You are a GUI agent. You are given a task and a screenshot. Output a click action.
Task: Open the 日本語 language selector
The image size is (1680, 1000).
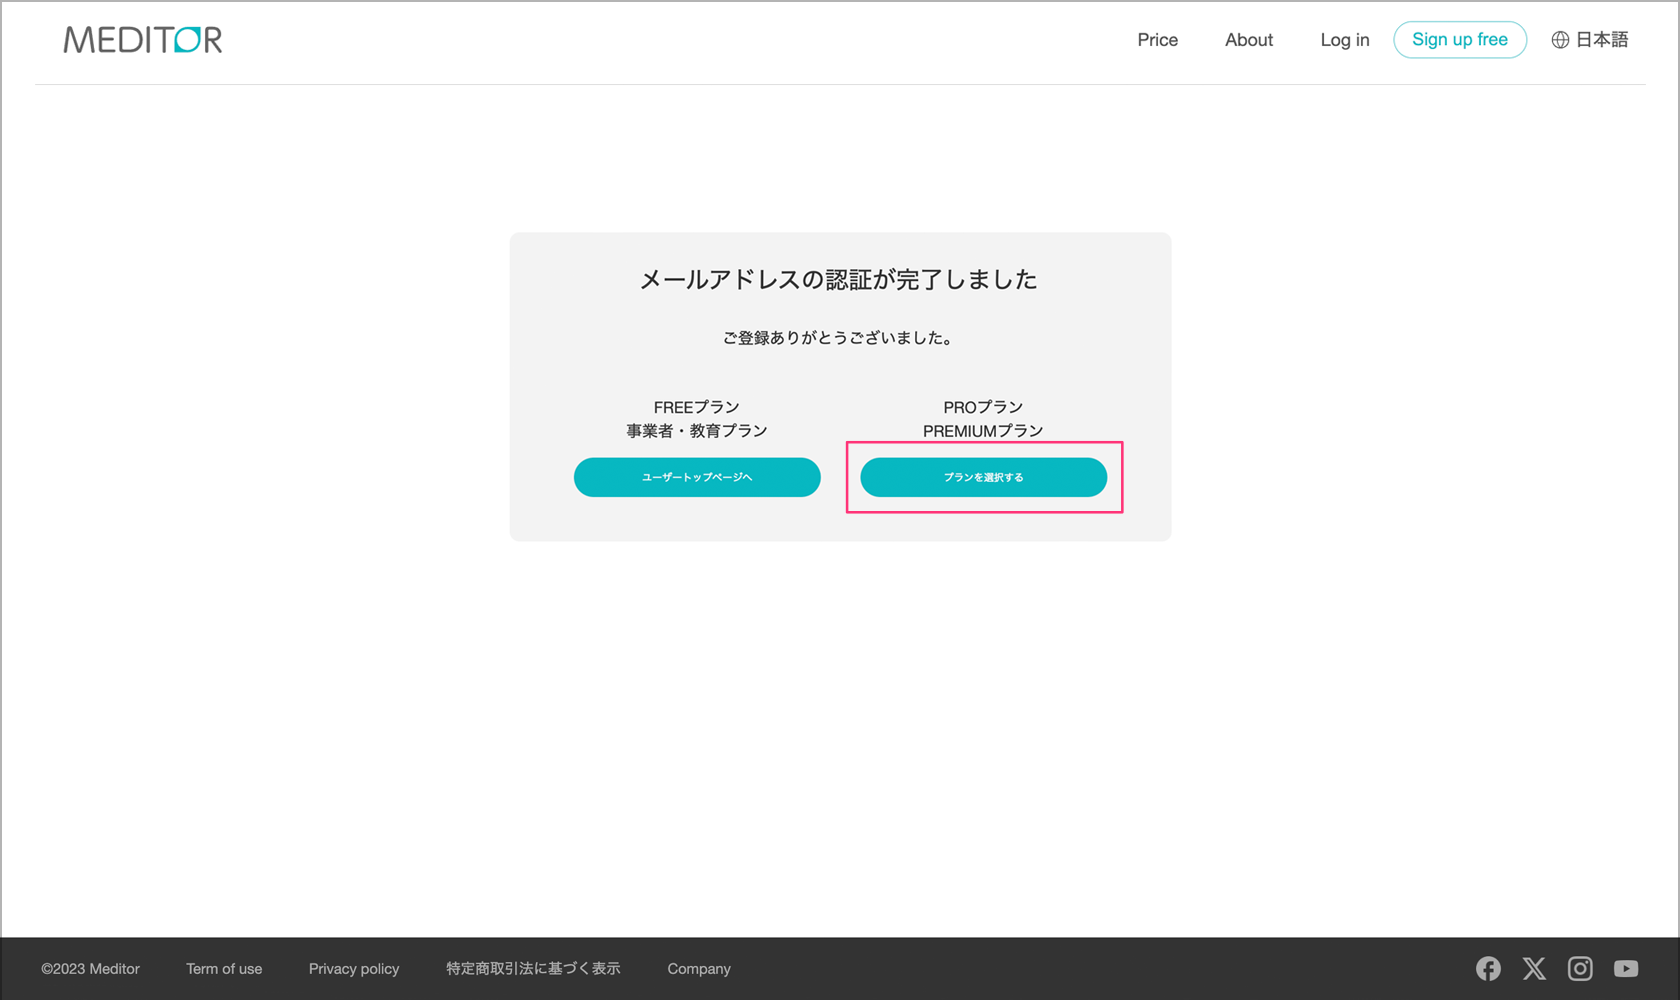coord(1602,40)
